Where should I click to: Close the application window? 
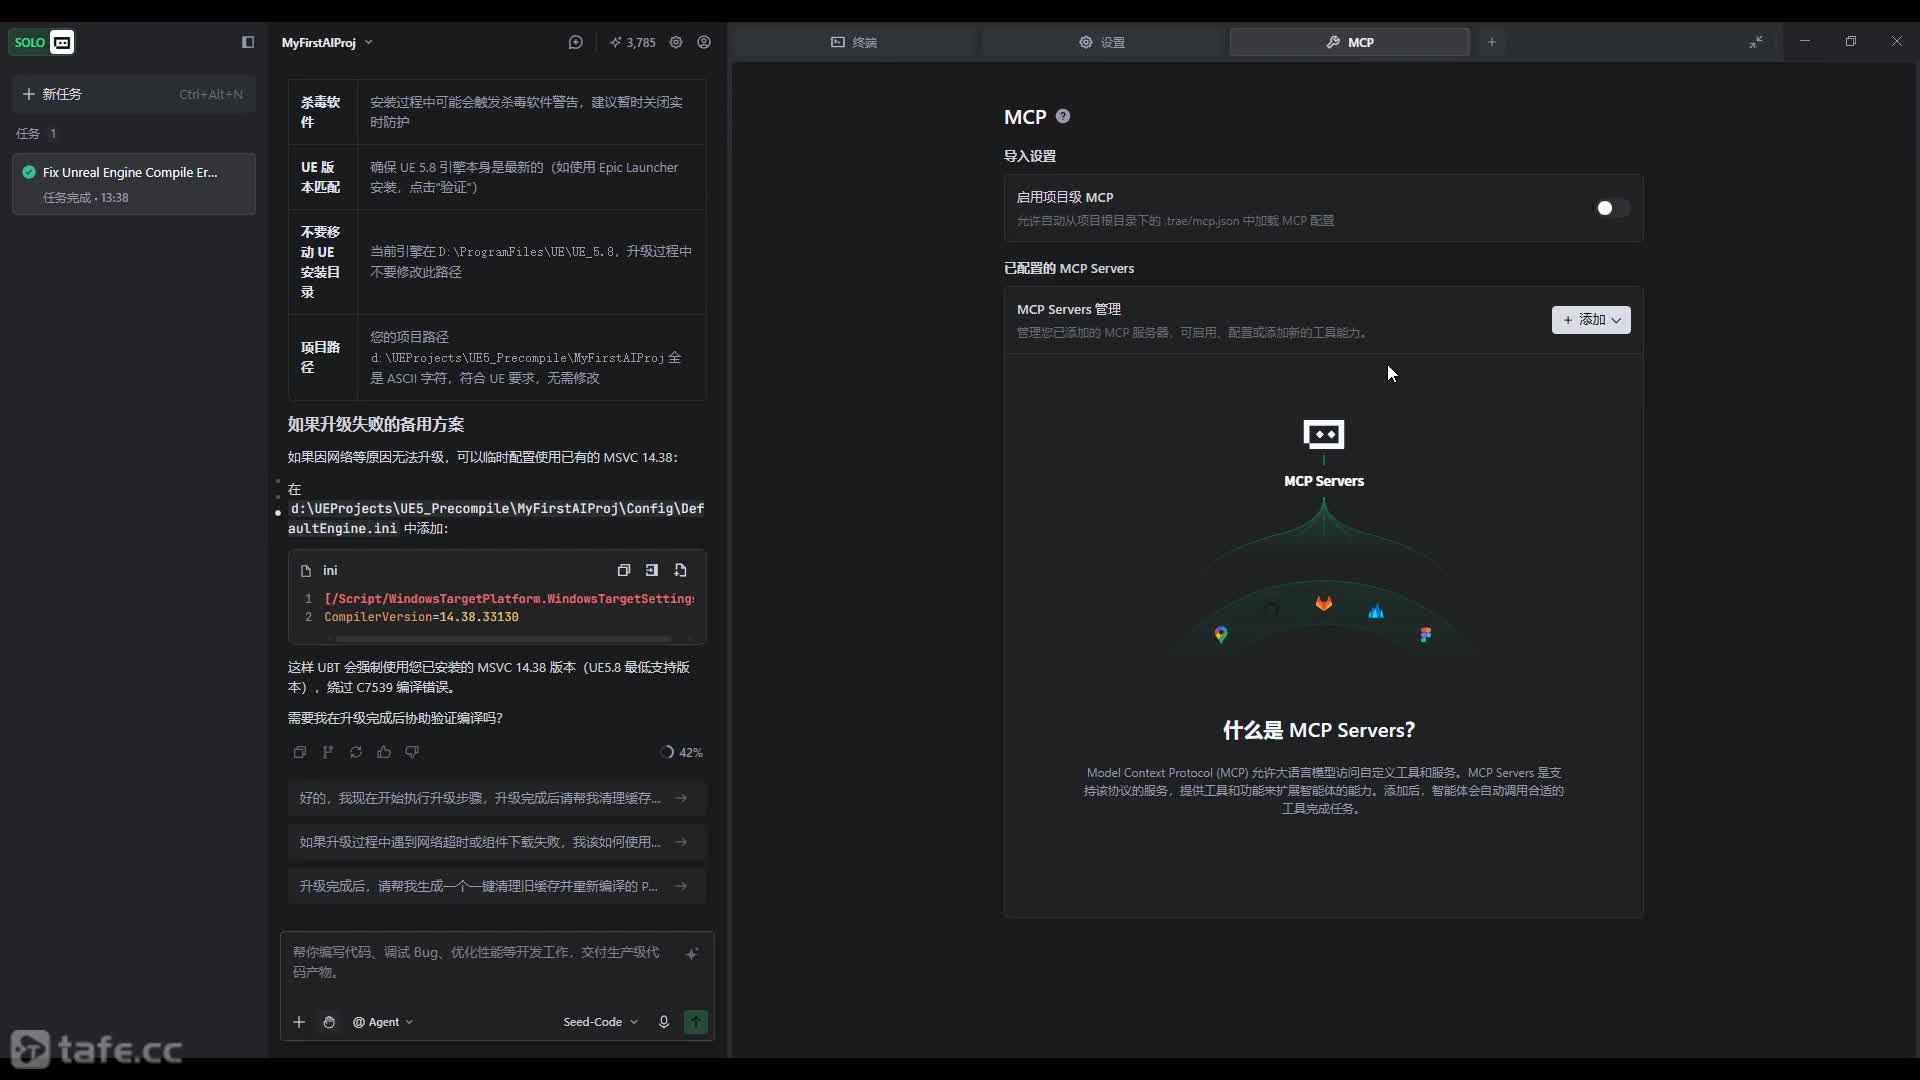(1897, 41)
